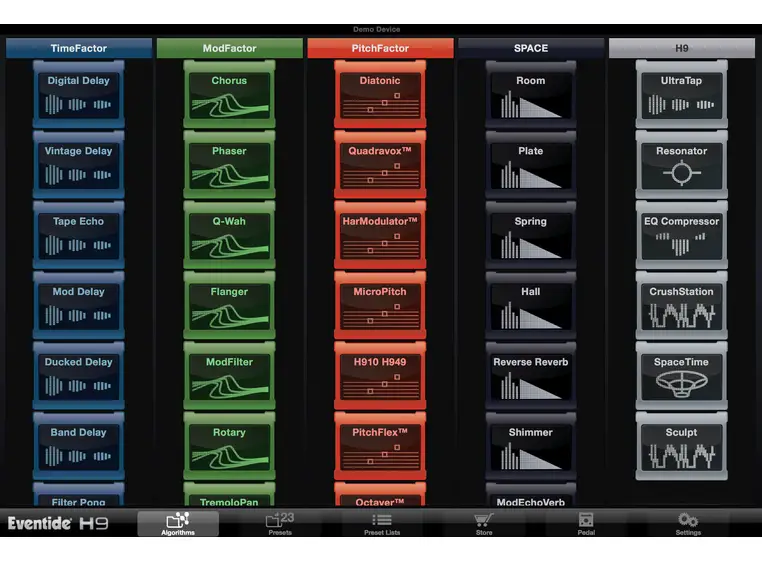
Task: Open the MicroPitch tile
Action: tap(380, 305)
